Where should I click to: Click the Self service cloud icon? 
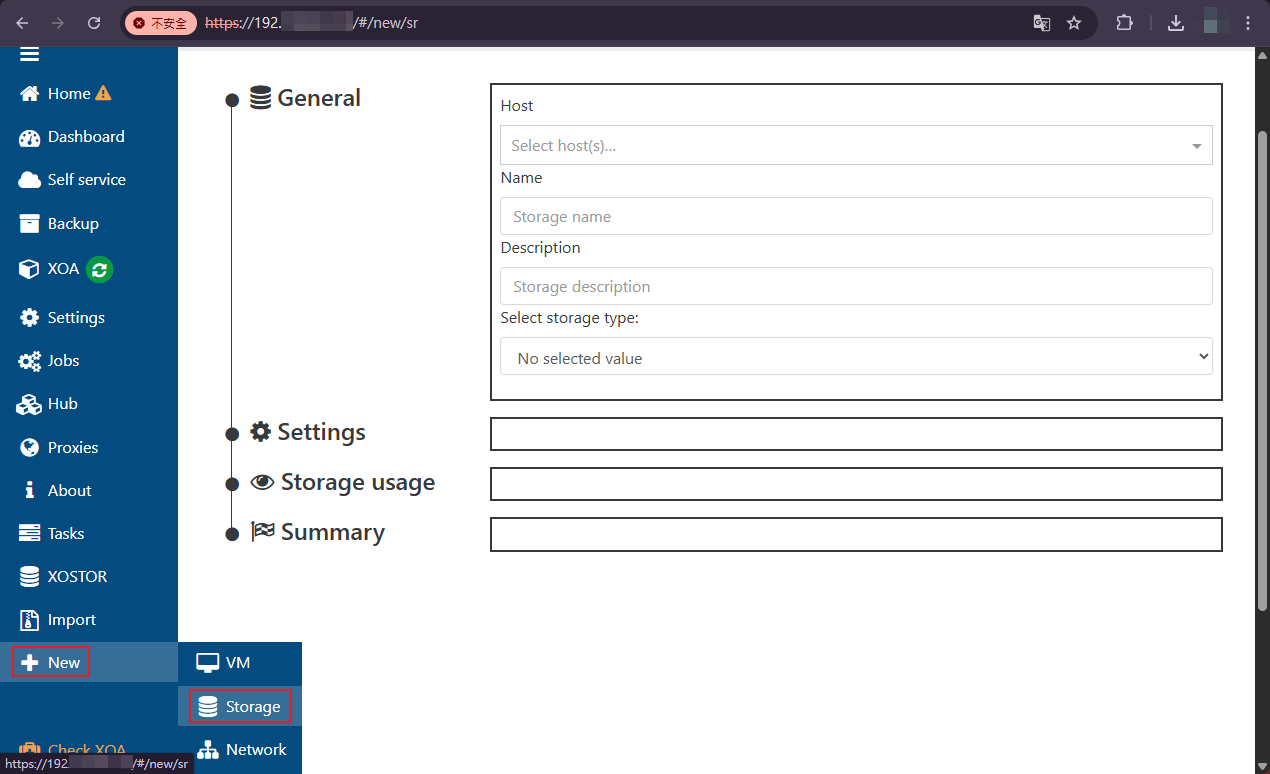(x=29, y=180)
